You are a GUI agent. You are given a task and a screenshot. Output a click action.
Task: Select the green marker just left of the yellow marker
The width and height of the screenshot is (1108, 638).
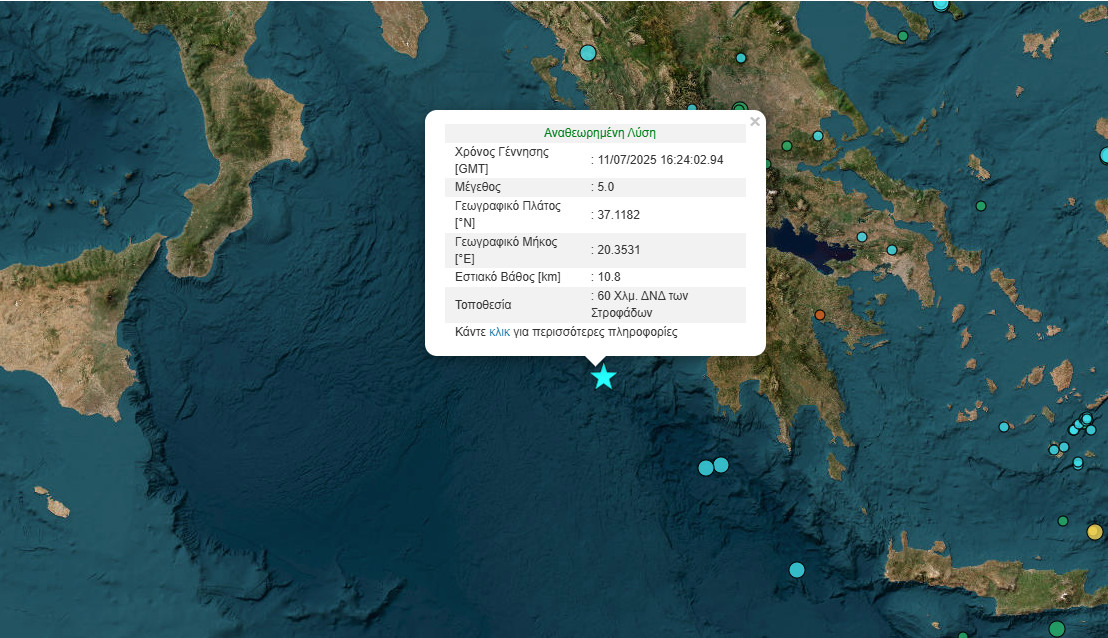point(1063,521)
